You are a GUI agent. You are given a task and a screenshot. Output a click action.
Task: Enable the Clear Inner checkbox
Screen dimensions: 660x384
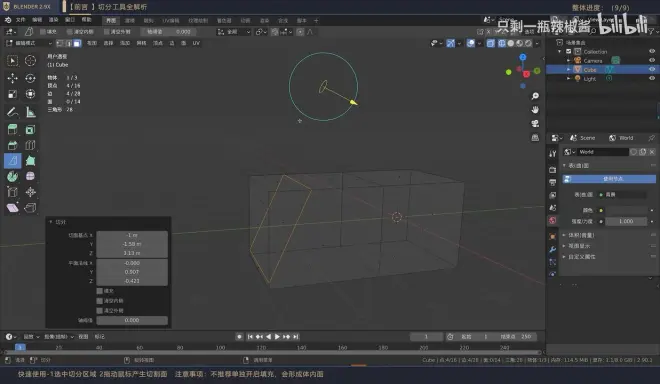click(x=100, y=301)
